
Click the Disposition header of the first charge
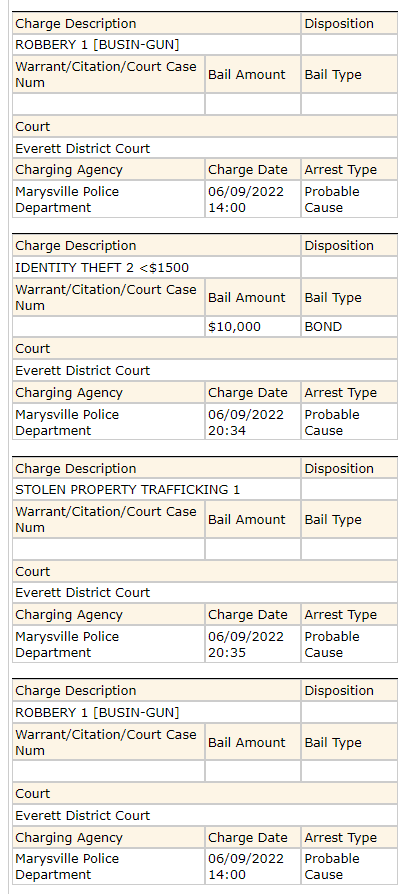(339, 23)
